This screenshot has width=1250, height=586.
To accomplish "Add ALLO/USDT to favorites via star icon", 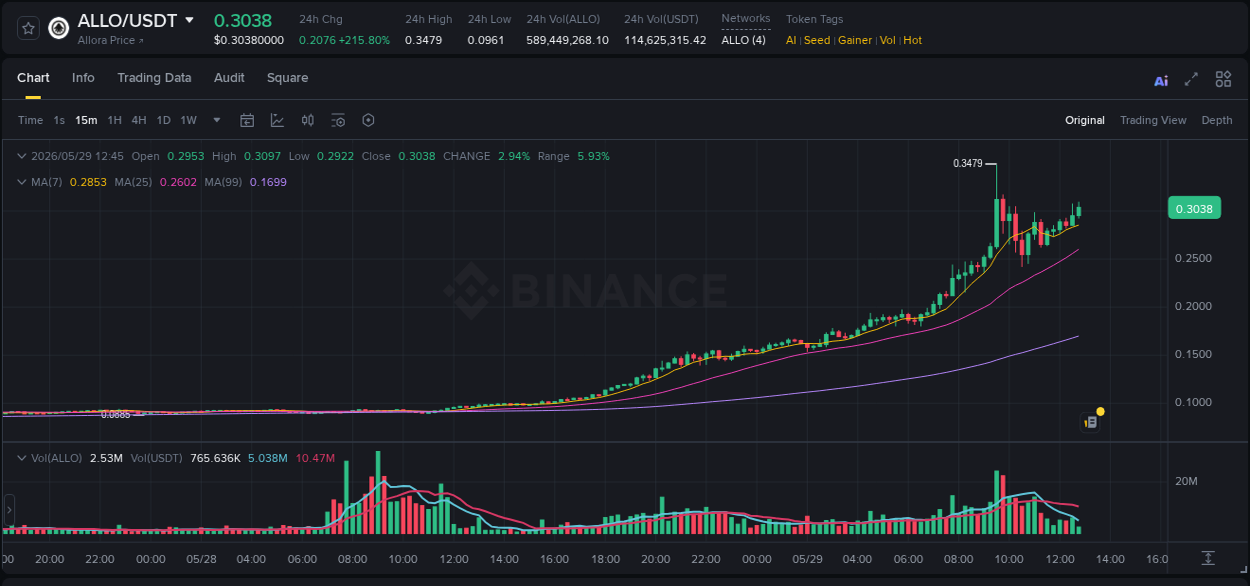I will point(28,28).
